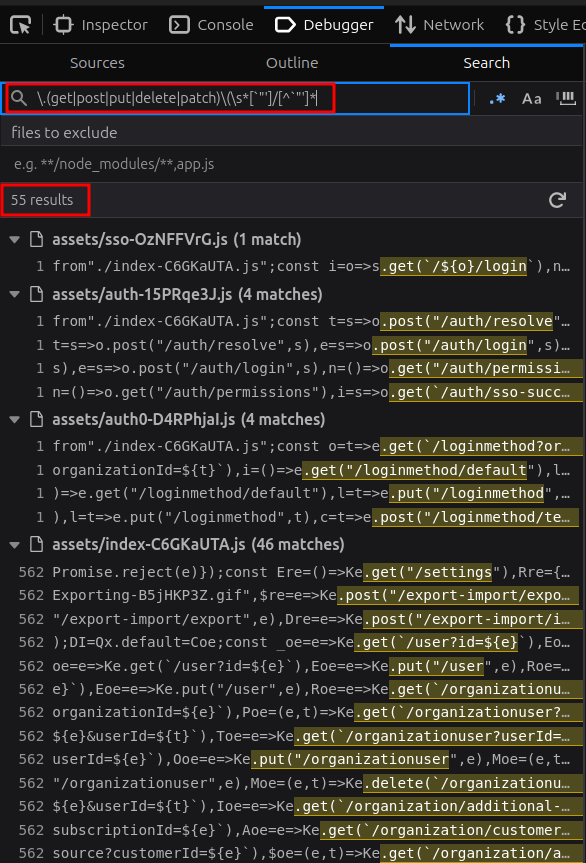Image resolution: width=586 pixels, height=863 pixels.
Task: Collapse assets/sso-OzNFFVrG.js results
Action: click(x=15, y=239)
